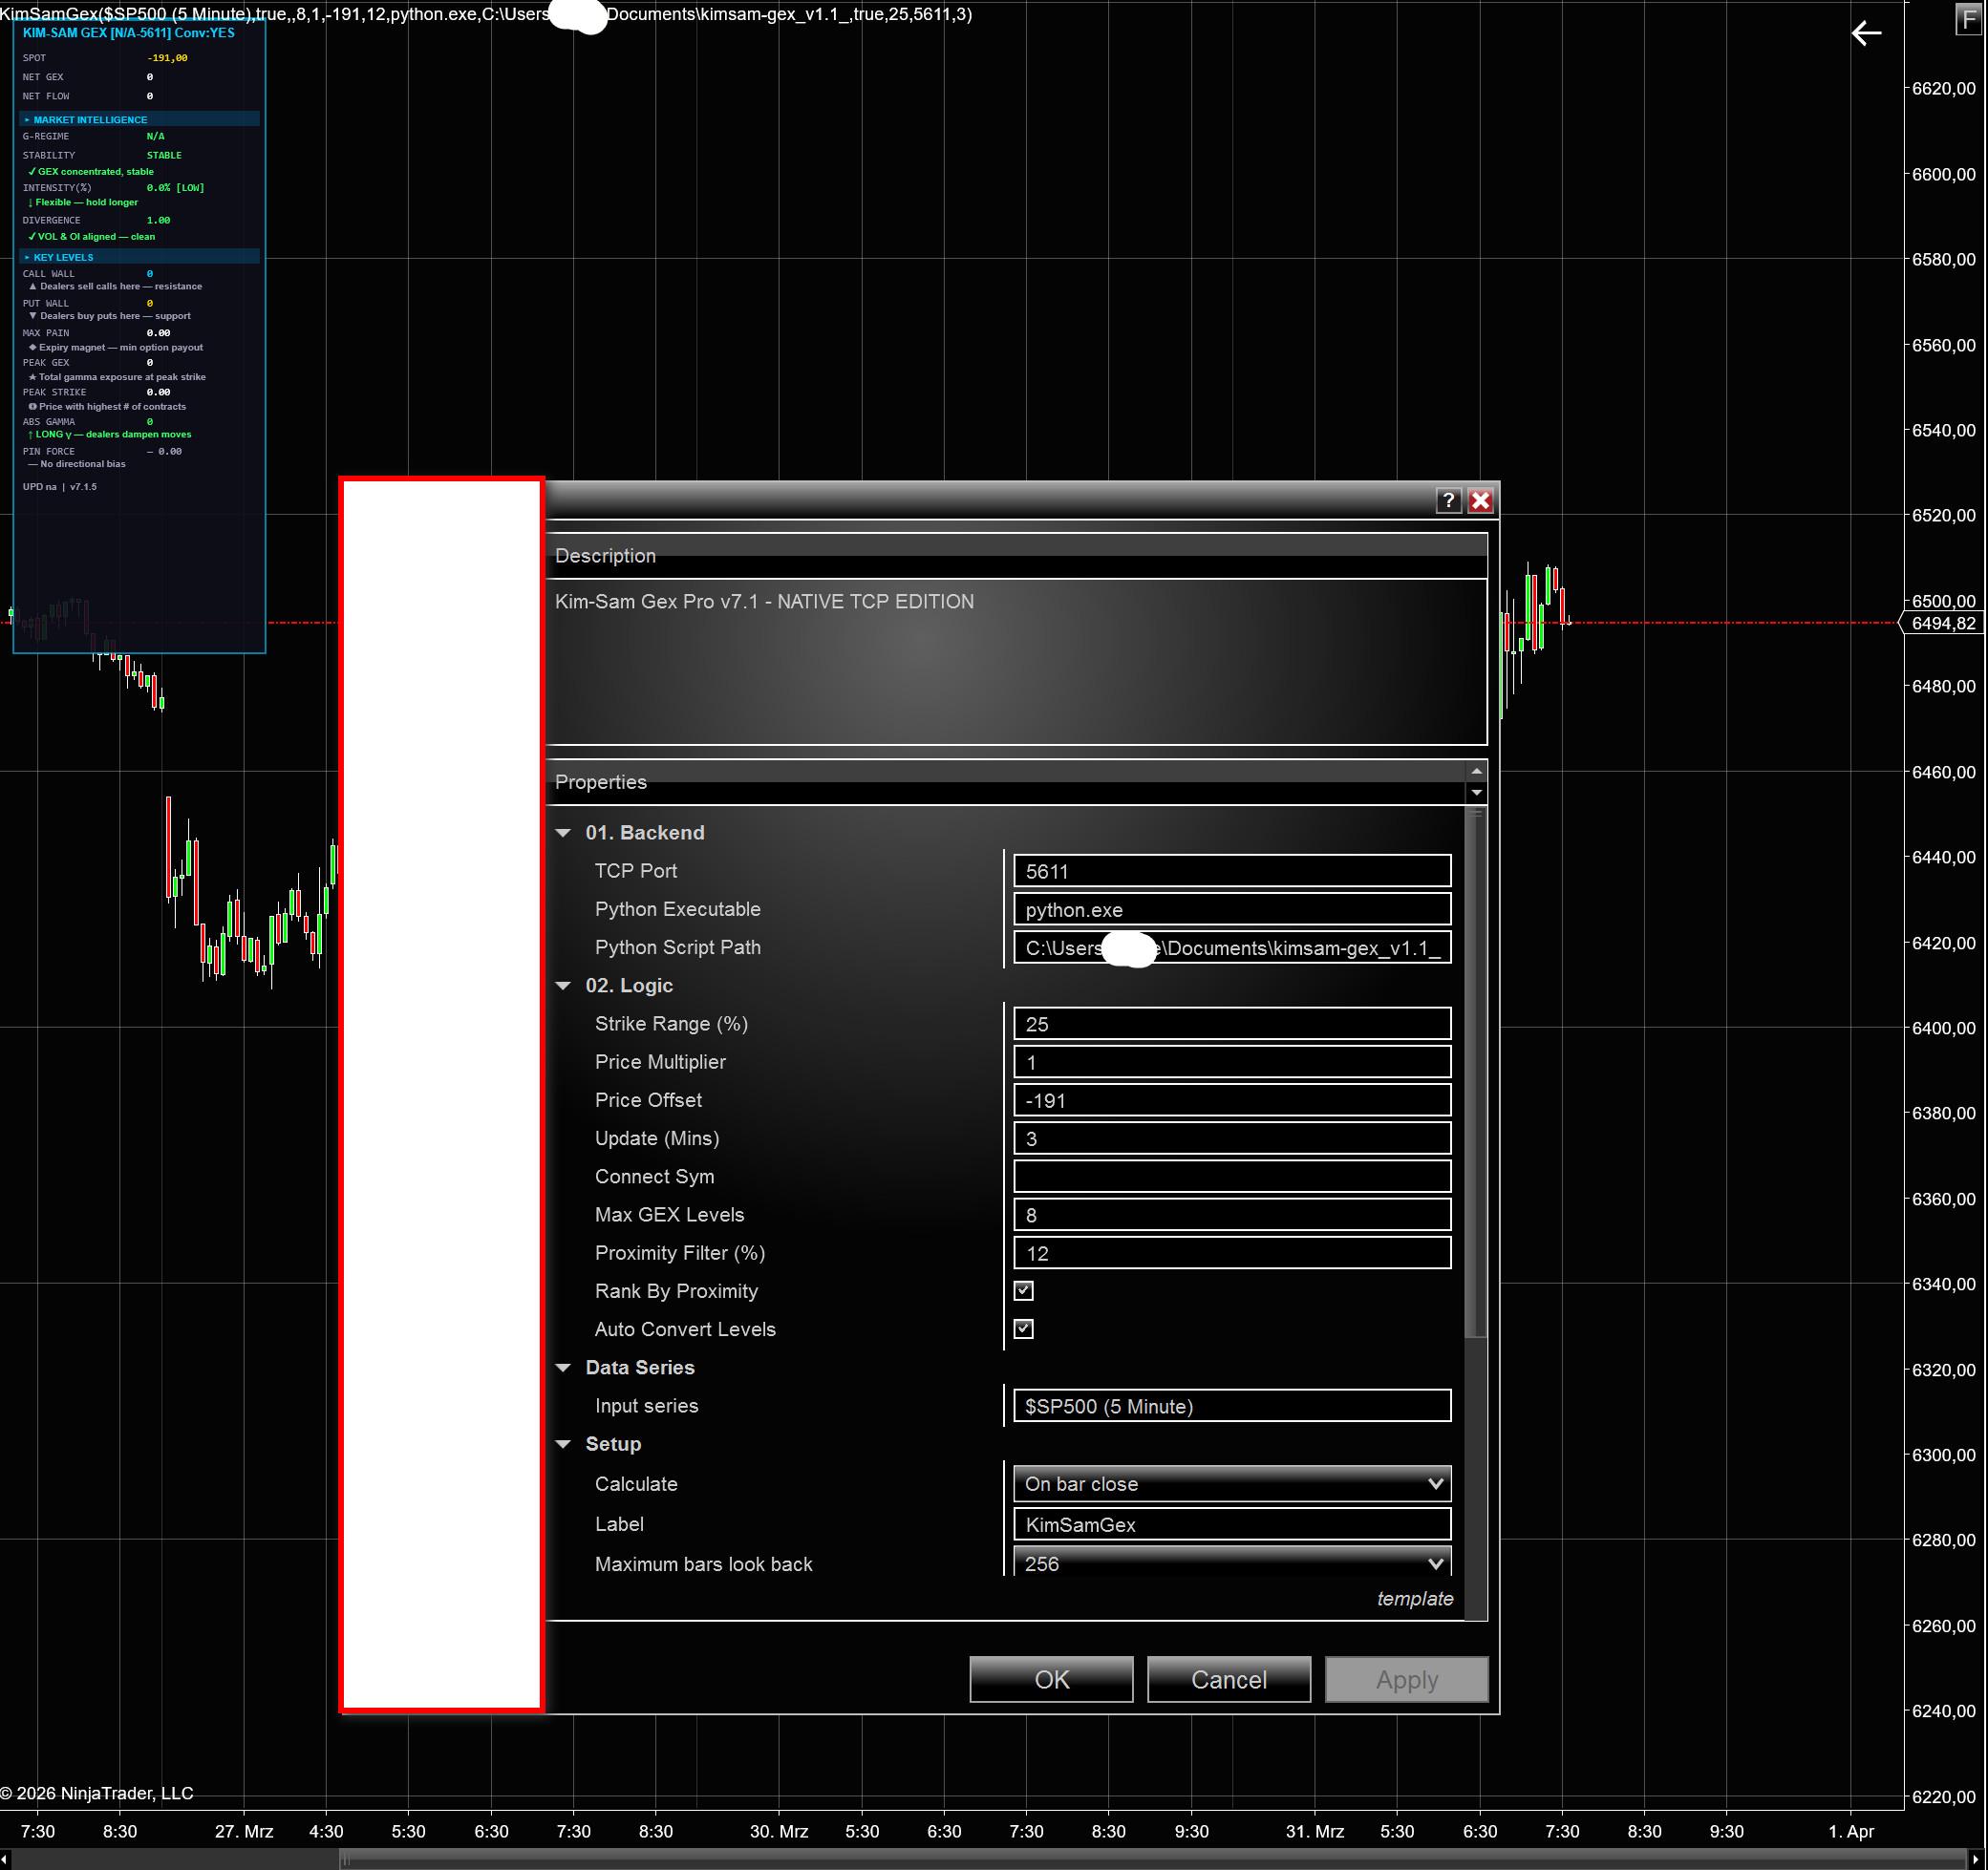Click the chart scrollbar right arrow
The height and width of the screenshot is (1870, 1988).
point(1976,1859)
